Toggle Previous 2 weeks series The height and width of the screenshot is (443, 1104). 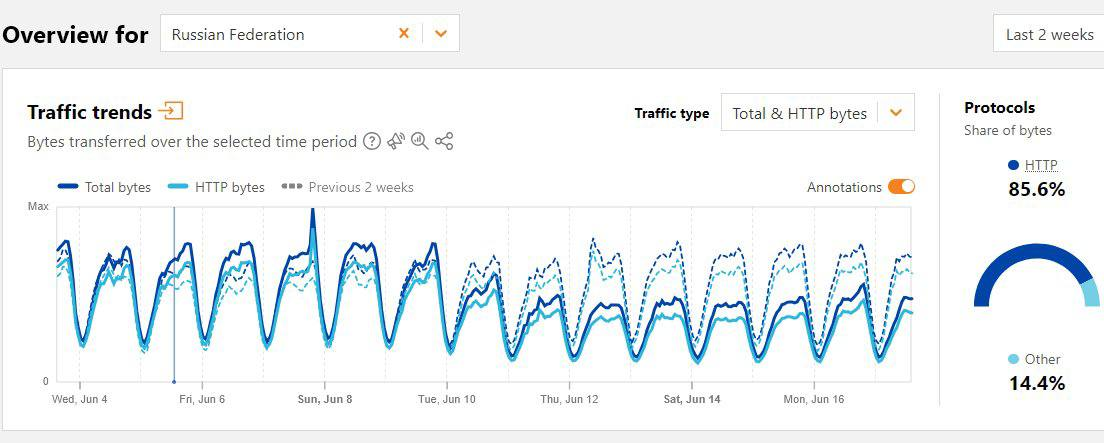(348, 187)
